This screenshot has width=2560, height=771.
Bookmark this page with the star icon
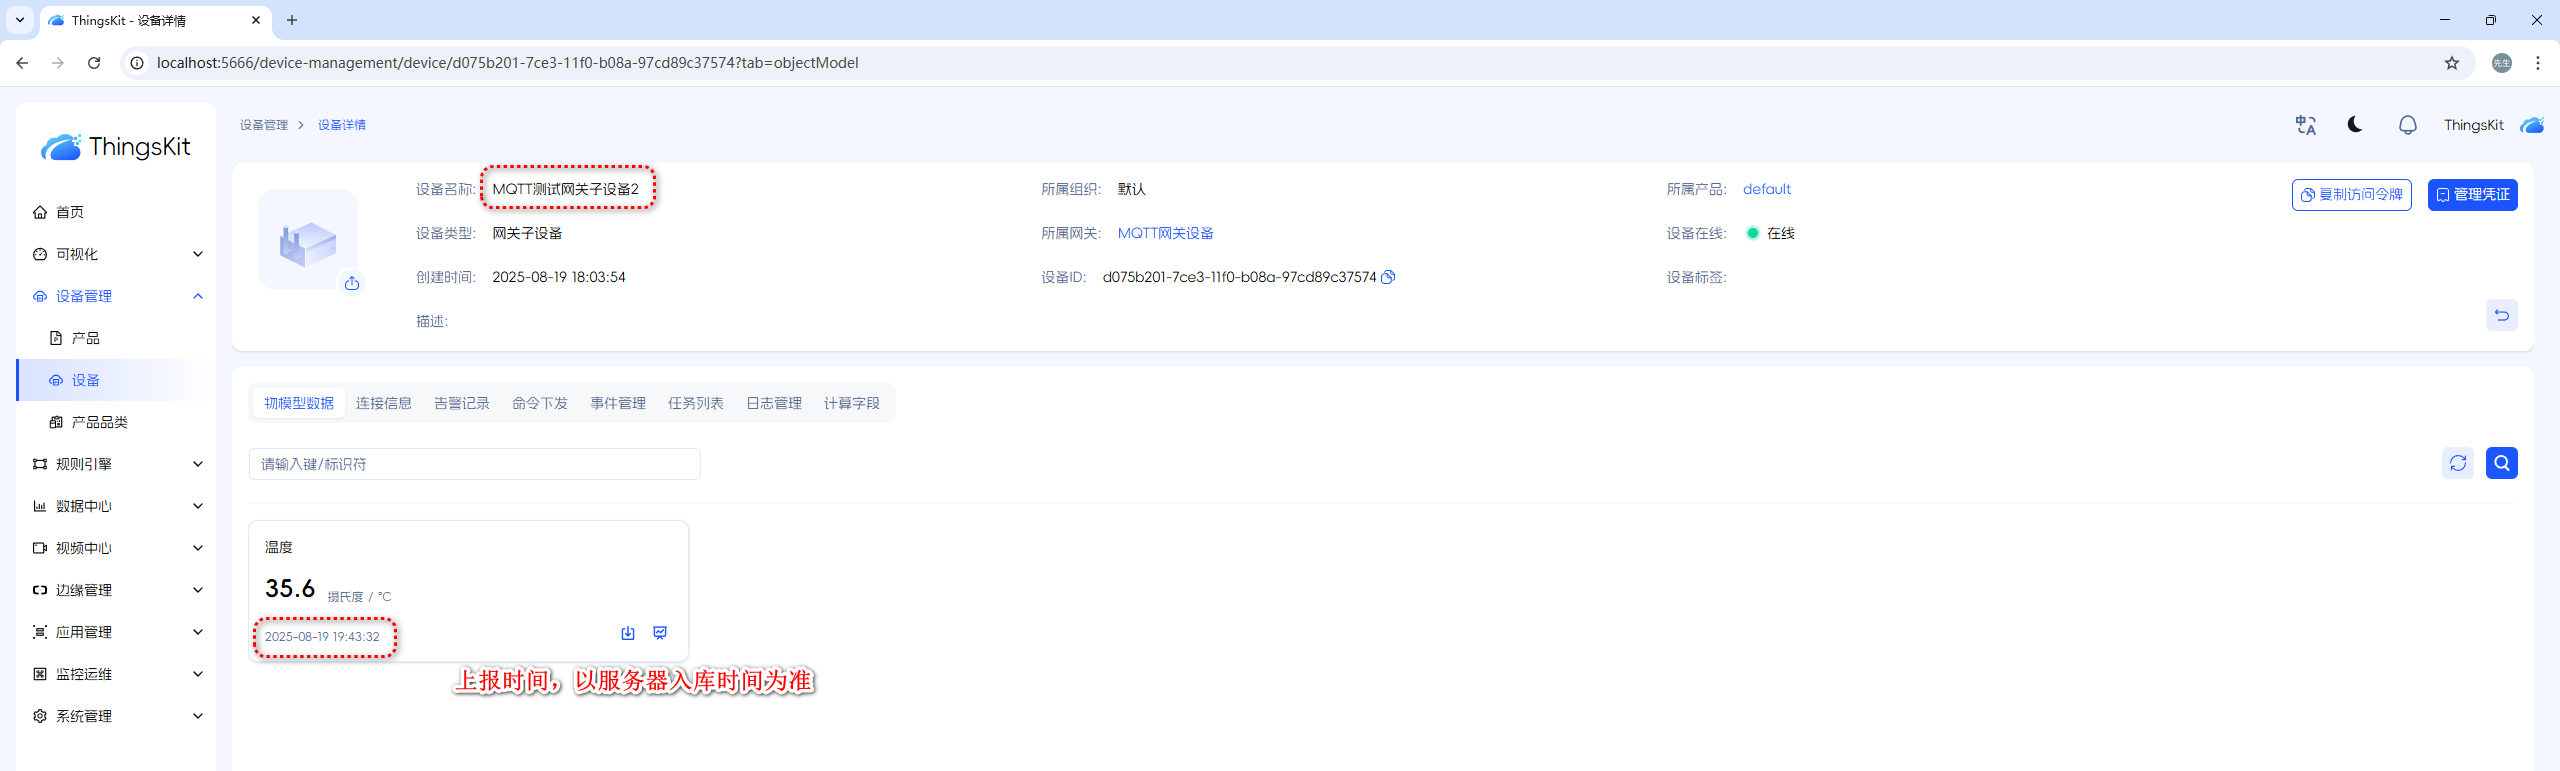[2451, 63]
